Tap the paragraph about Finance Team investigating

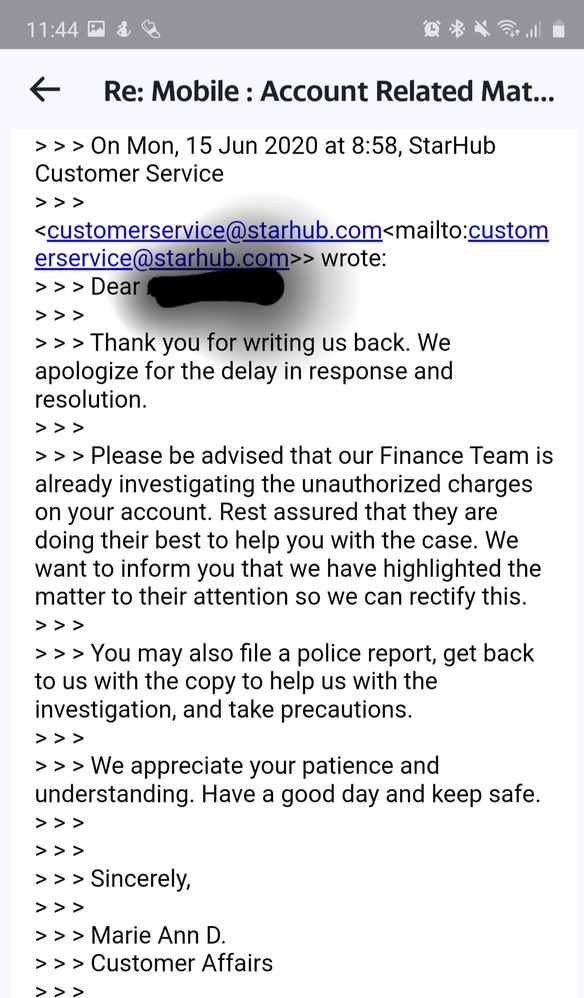294,526
